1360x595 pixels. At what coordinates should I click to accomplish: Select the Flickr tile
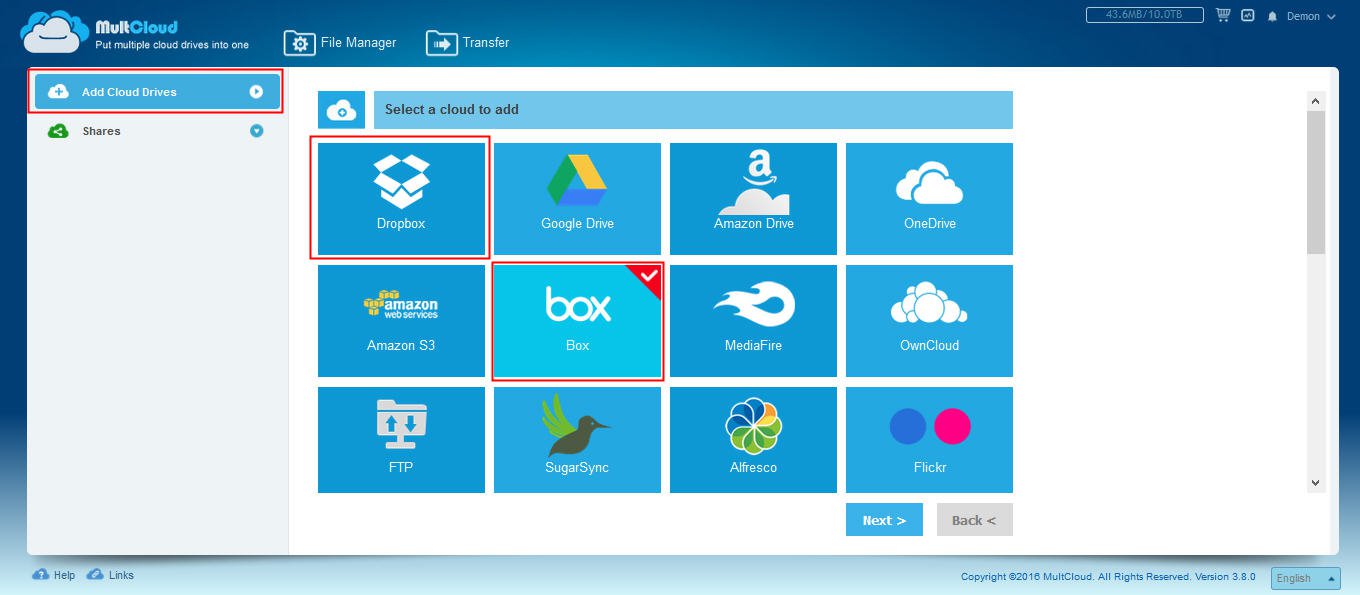(929, 440)
